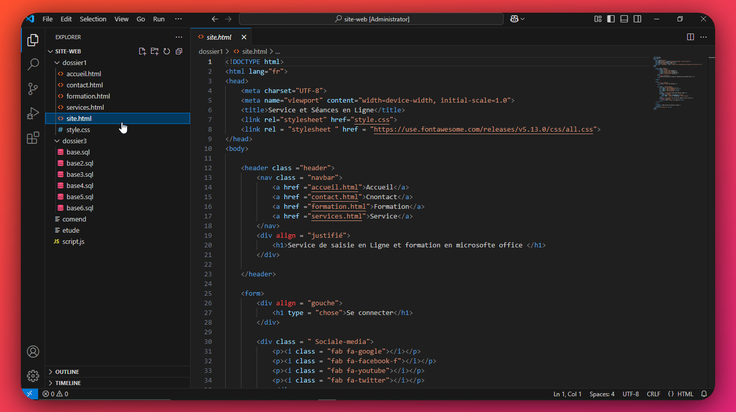Viewport: 736px width, 412px height.
Task: Open the Manage settings gear
Action: [x=33, y=375]
